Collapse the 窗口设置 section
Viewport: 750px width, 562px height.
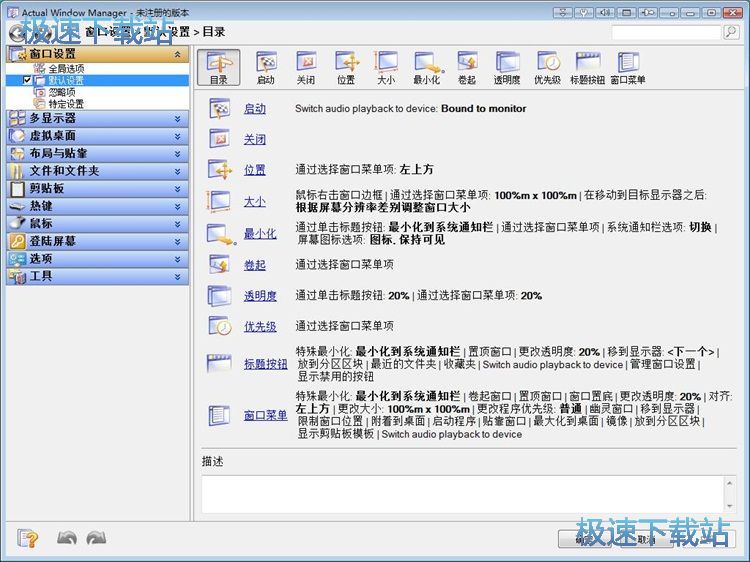point(178,54)
